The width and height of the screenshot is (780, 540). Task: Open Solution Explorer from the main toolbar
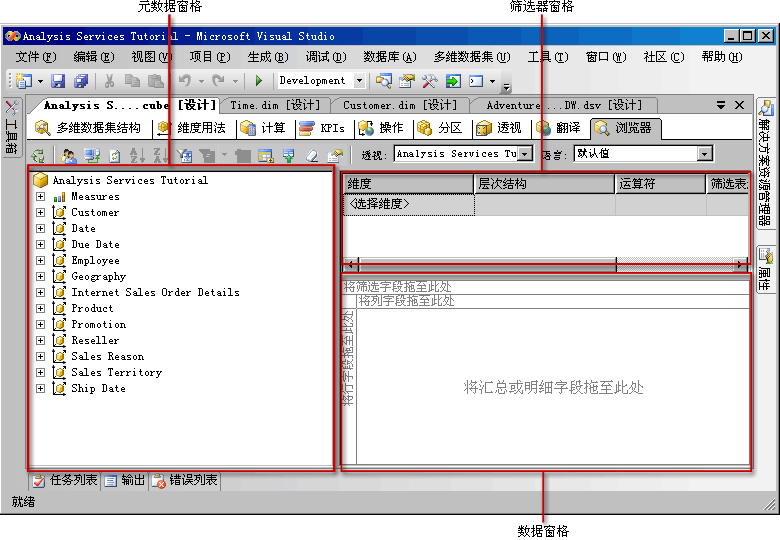click(x=384, y=81)
